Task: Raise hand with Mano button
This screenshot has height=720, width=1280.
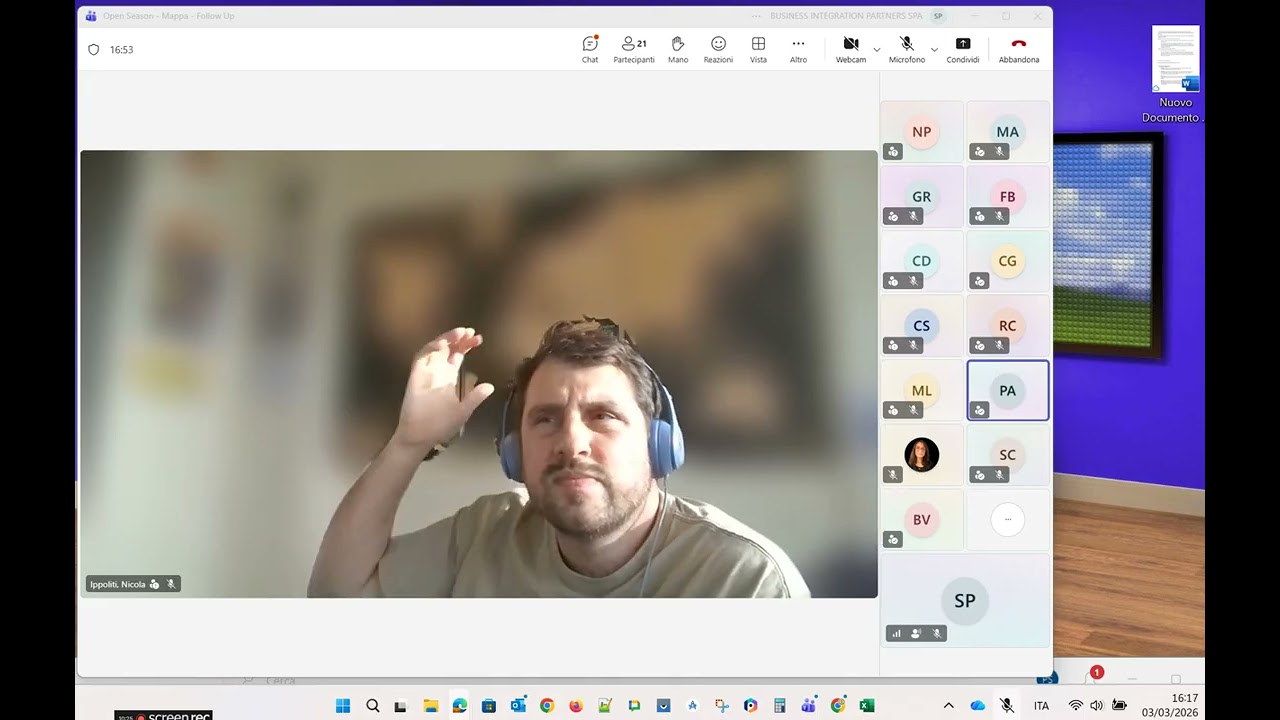Action: point(678,49)
